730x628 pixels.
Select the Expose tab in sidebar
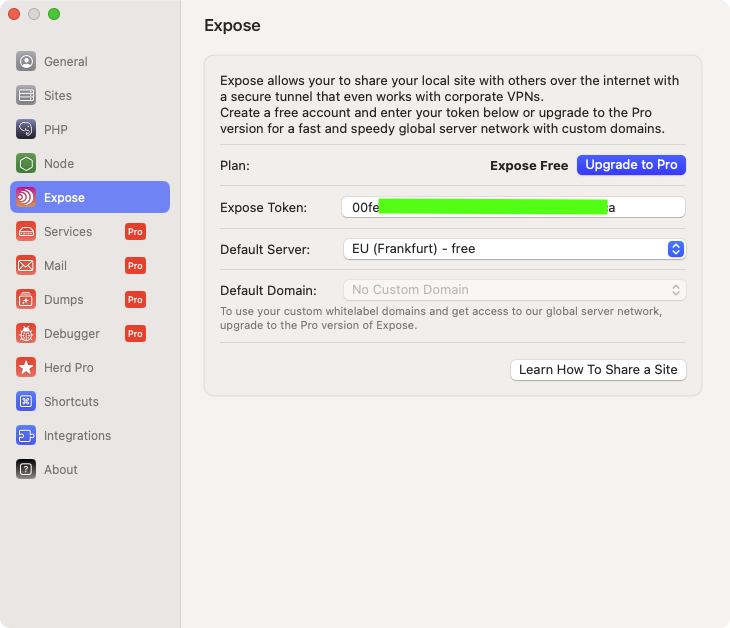pyautogui.click(x=90, y=197)
